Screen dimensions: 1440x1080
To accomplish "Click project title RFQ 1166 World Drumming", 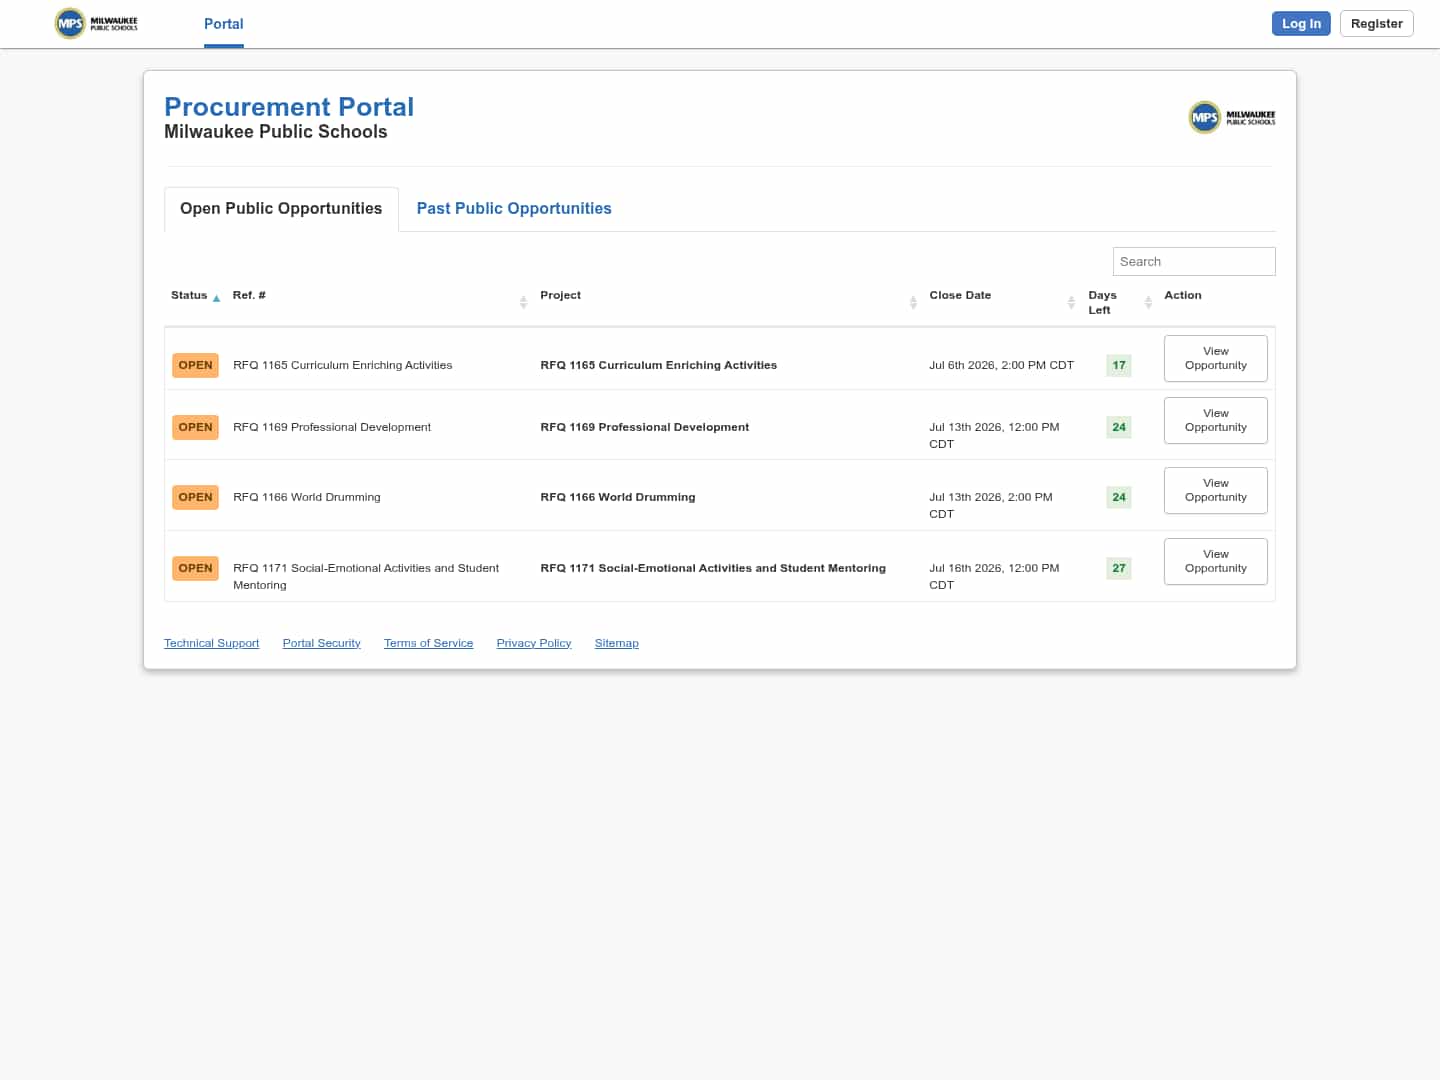I will click(617, 497).
